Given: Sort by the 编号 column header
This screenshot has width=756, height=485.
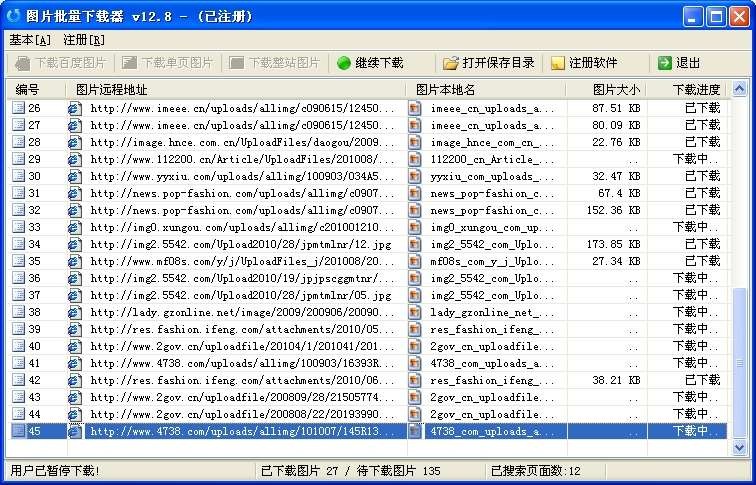Looking at the screenshot, I should point(36,90).
